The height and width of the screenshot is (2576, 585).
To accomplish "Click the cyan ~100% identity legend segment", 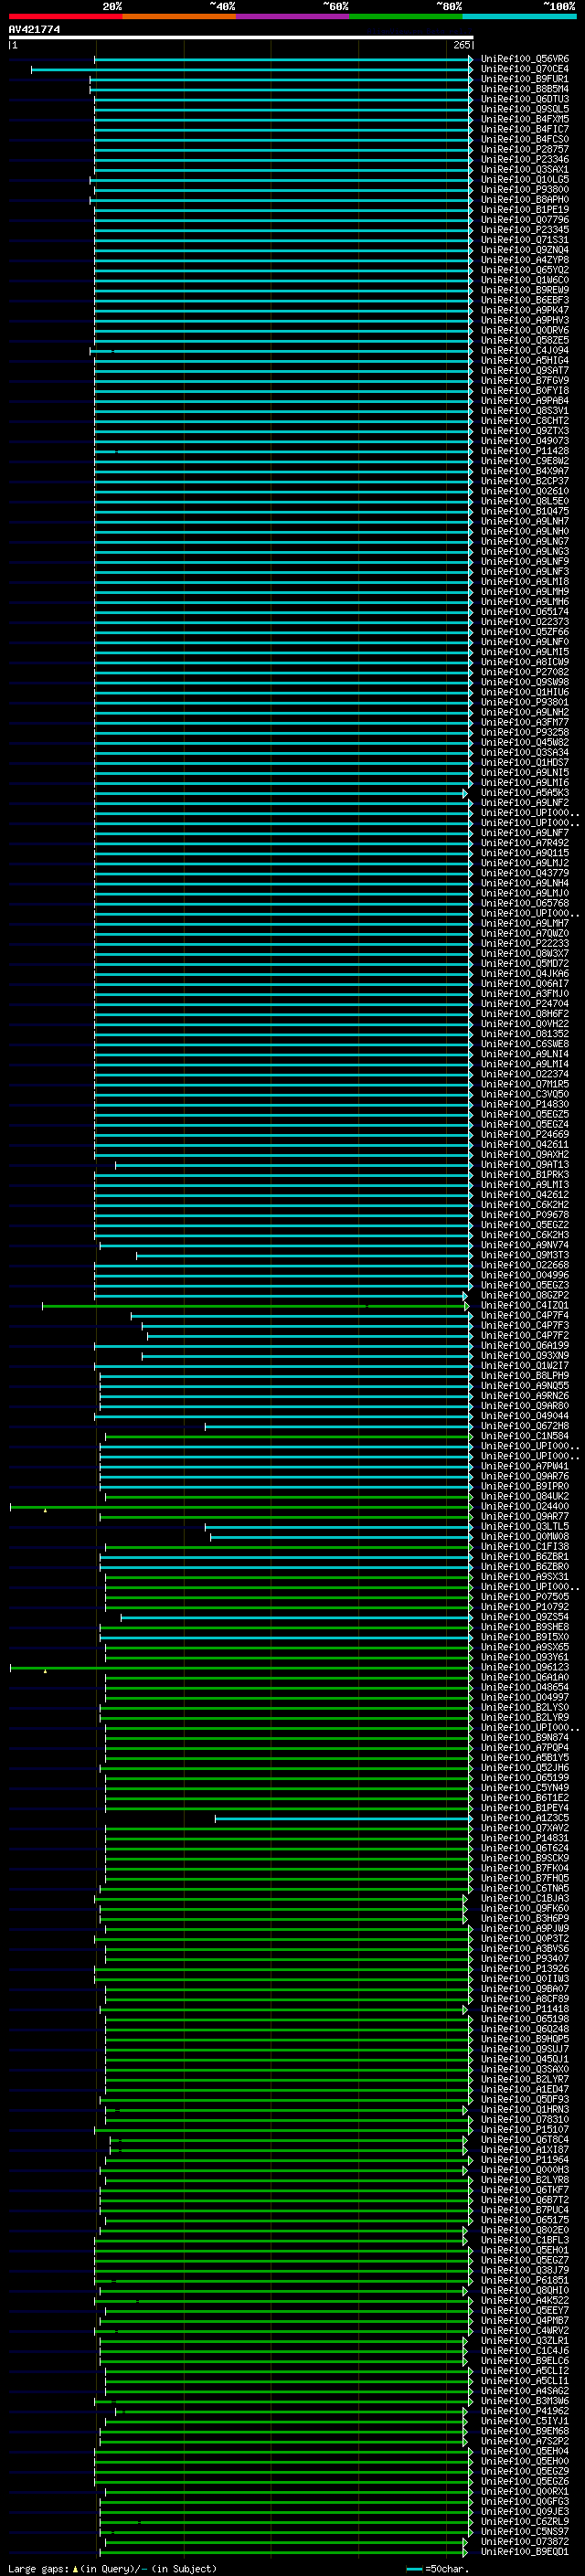I will [519, 16].
